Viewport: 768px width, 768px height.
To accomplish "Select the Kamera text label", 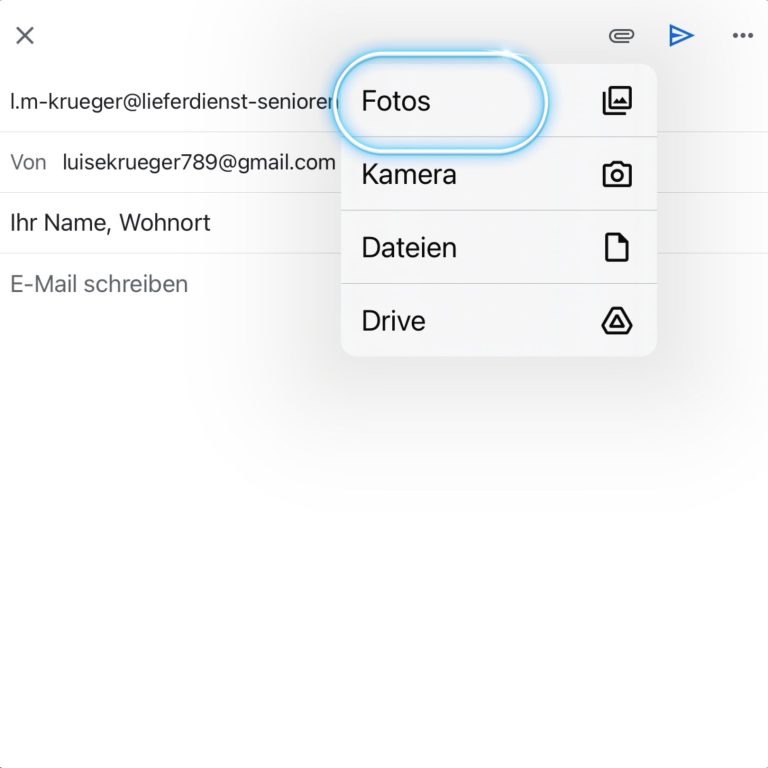I will [409, 175].
